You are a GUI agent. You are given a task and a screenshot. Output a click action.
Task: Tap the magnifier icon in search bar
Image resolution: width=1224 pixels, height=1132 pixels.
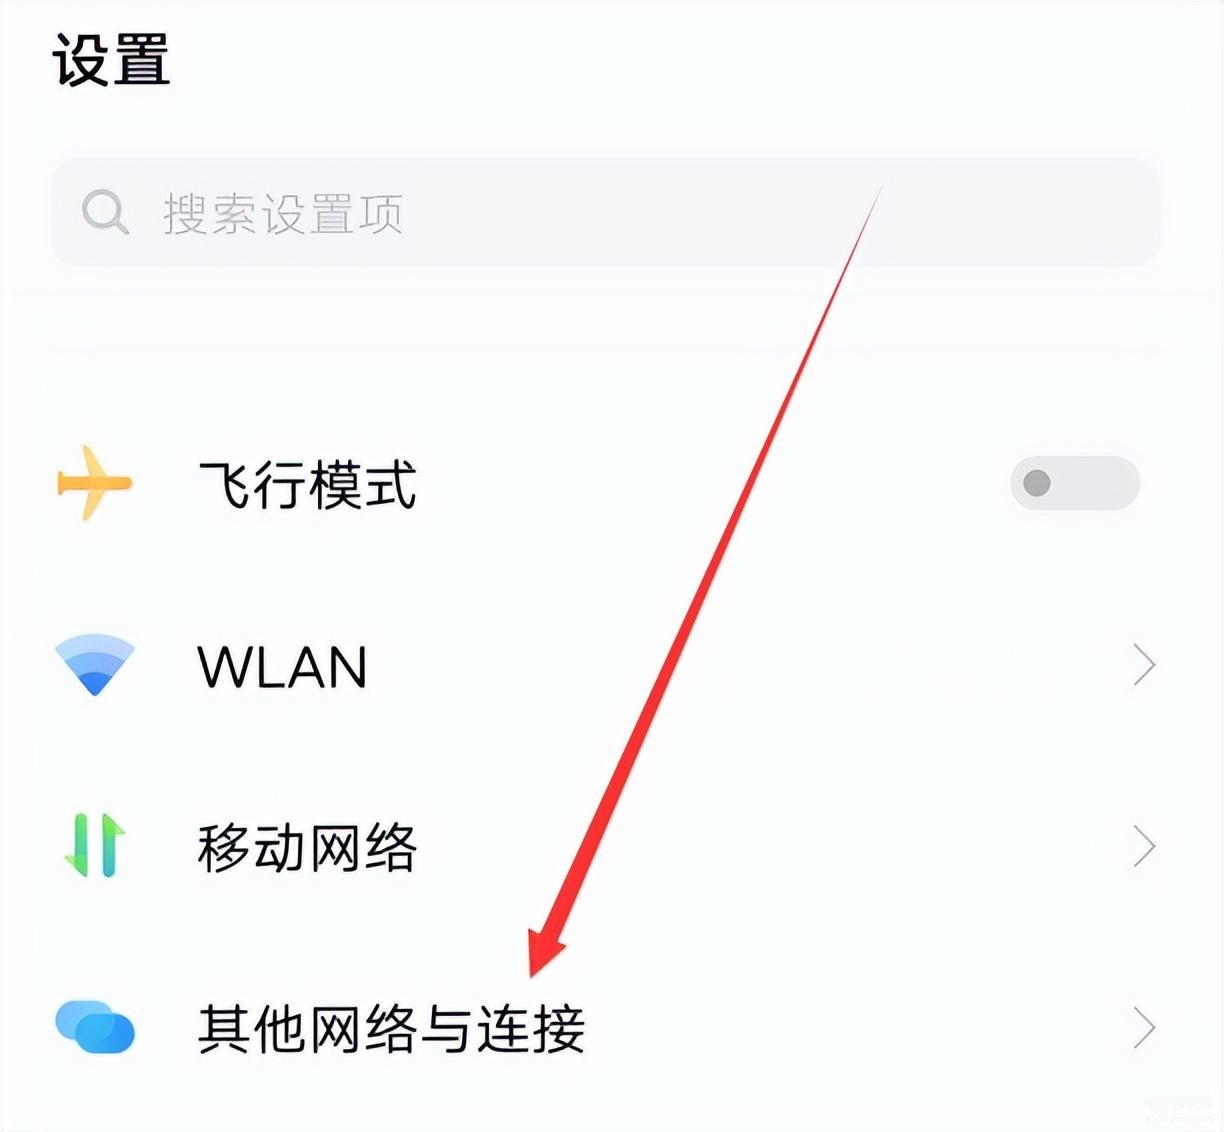click(105, 212)
